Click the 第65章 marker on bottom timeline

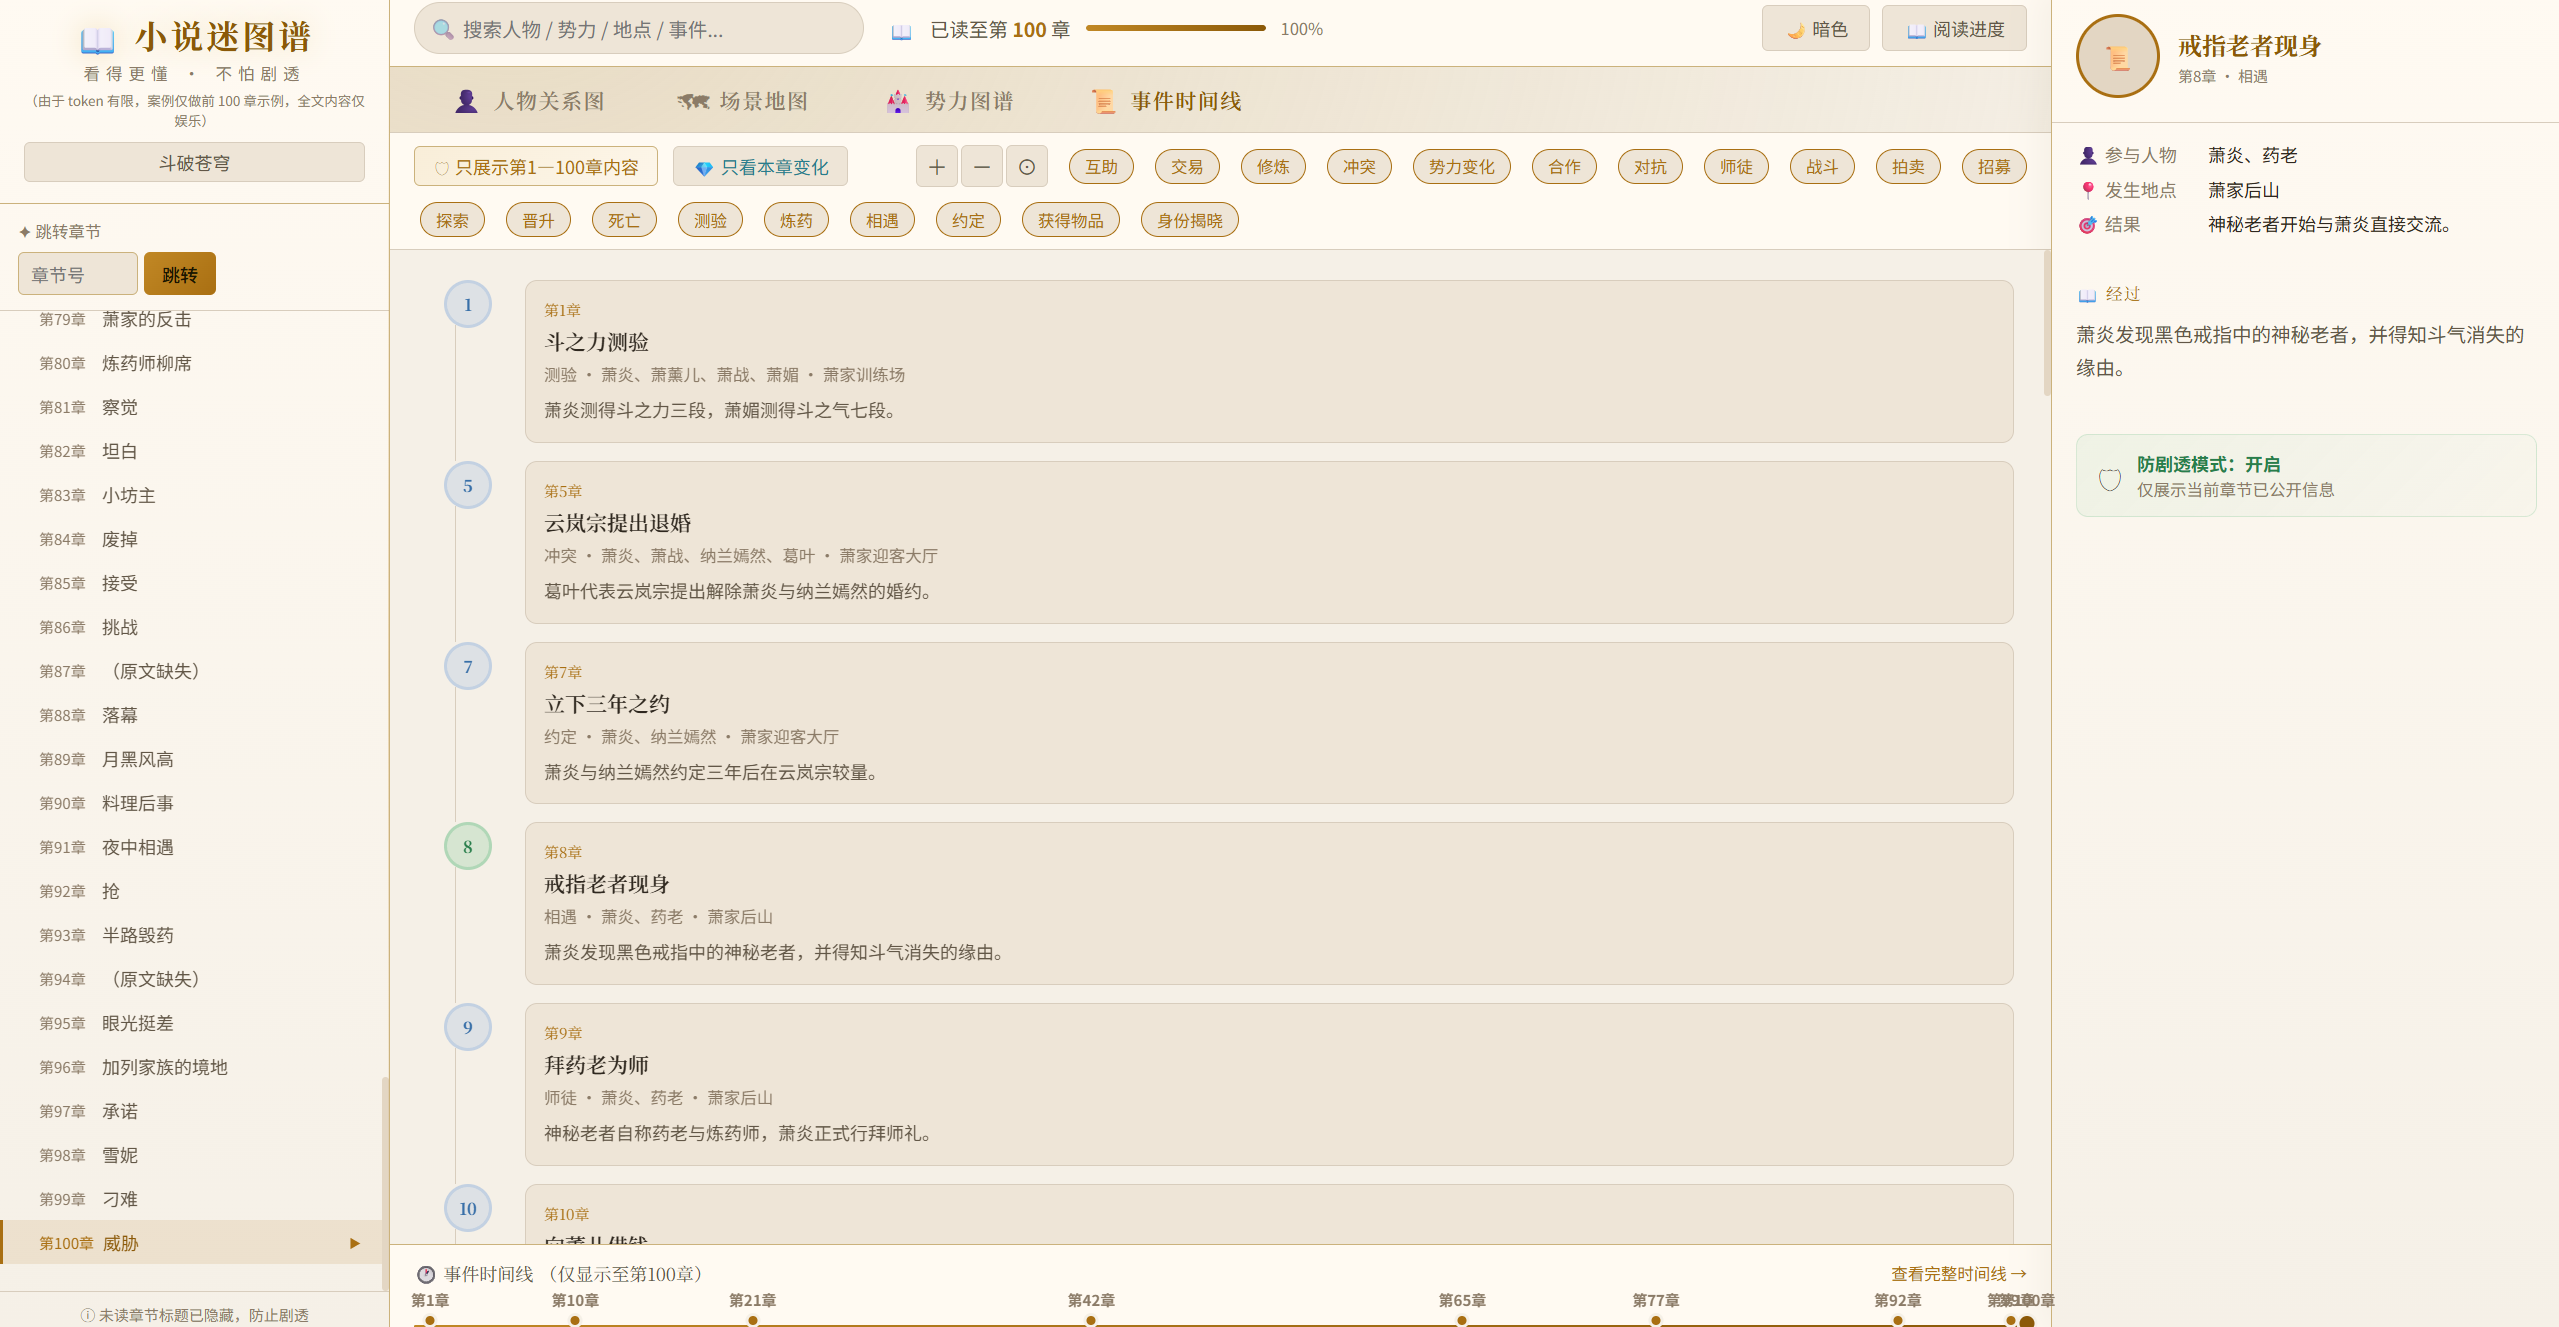coord(1462,1319)
